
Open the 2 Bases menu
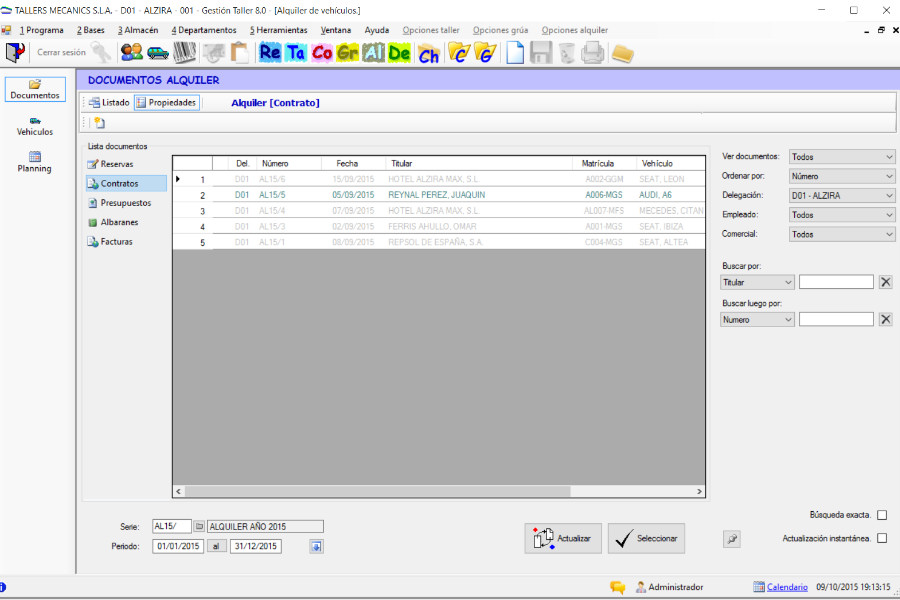[x=91, y=30]
